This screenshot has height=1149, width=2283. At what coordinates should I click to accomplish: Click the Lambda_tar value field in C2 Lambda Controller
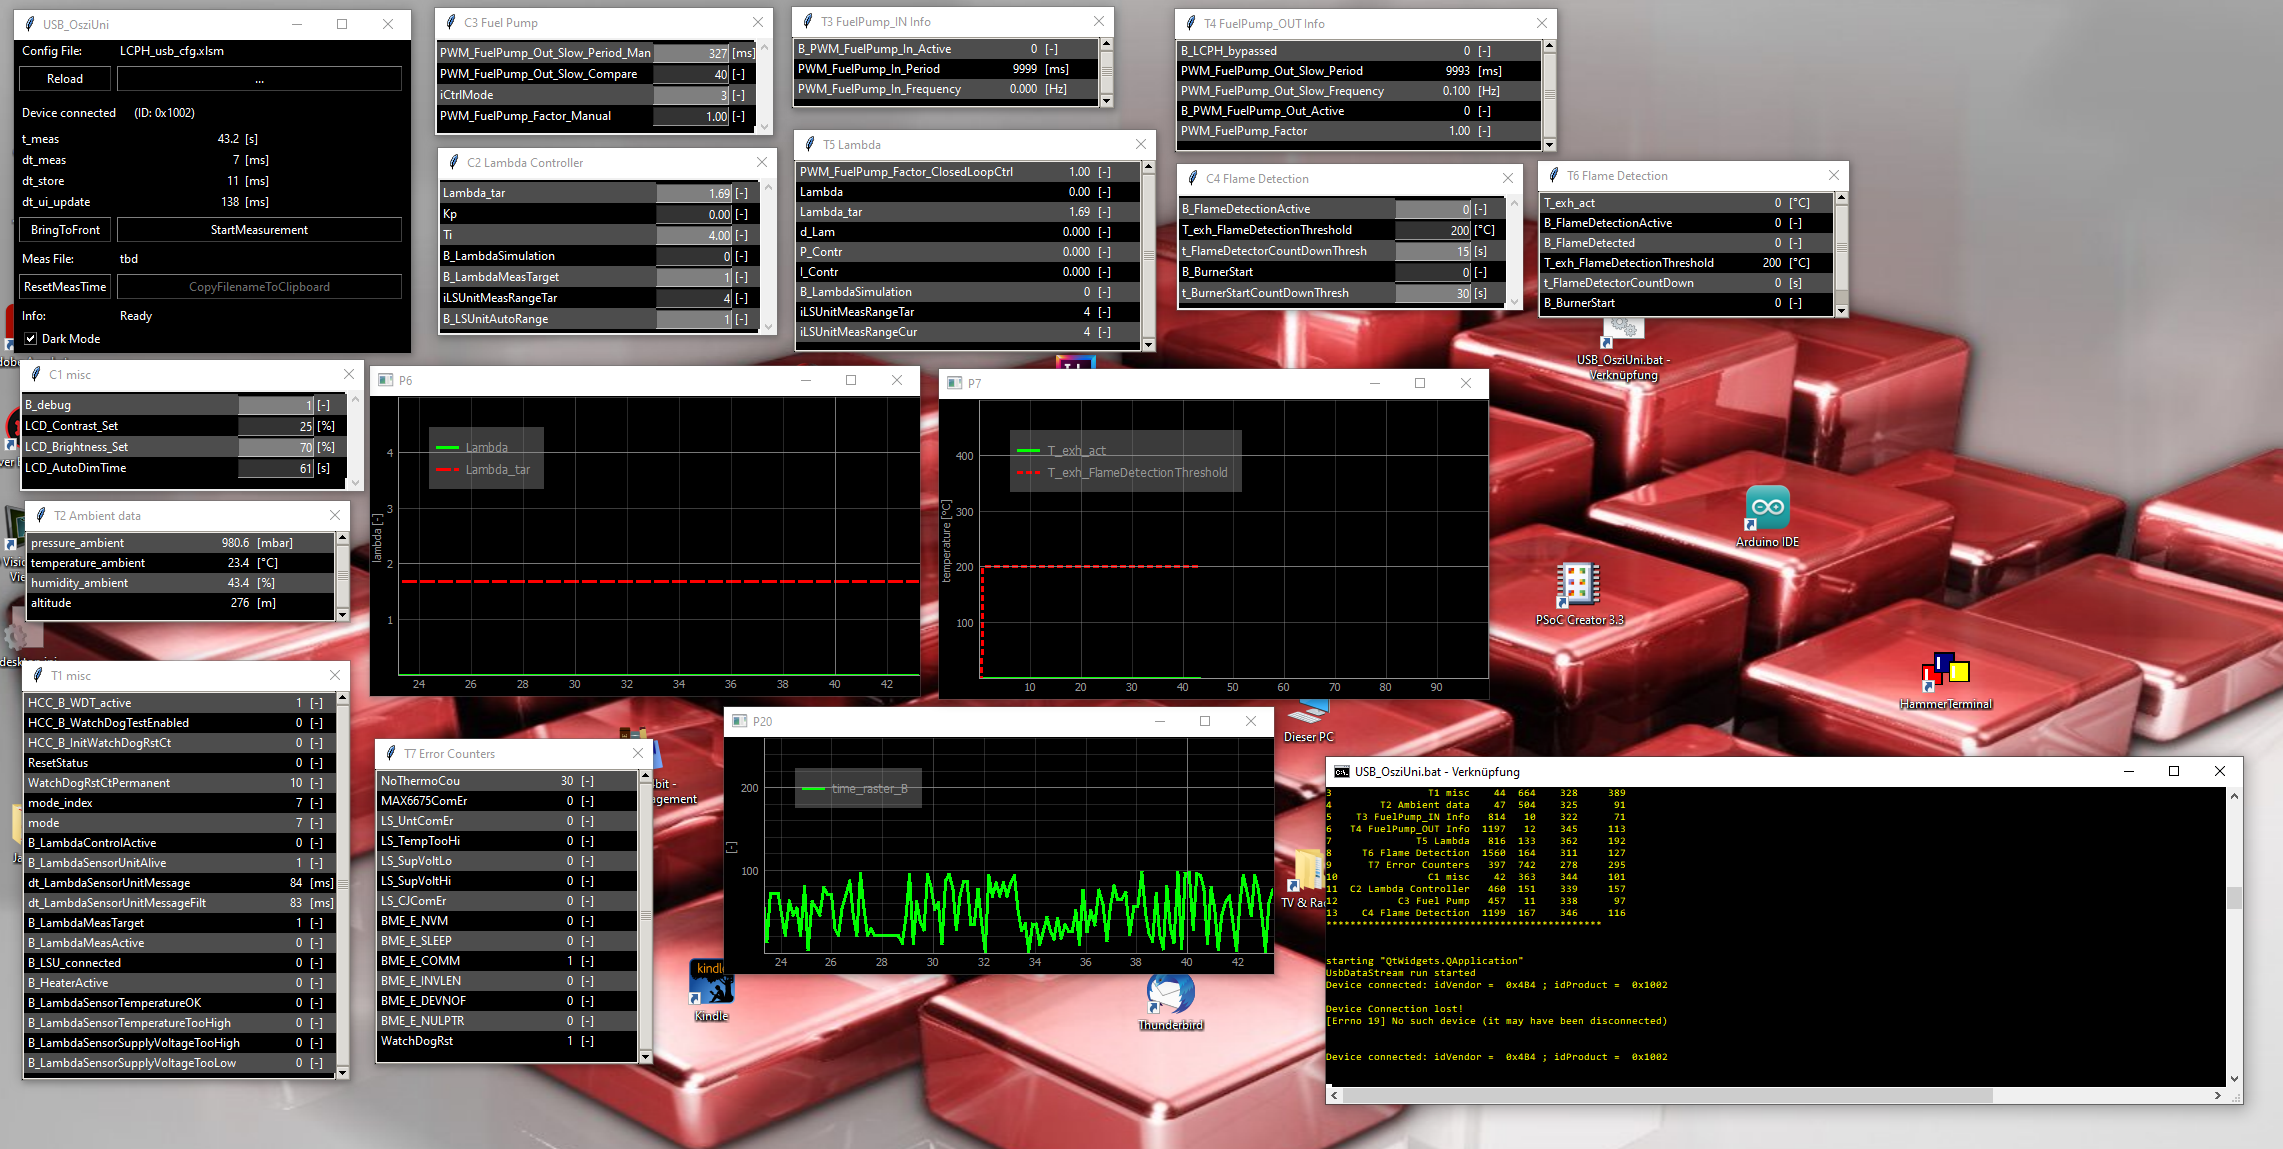(695, 193)
